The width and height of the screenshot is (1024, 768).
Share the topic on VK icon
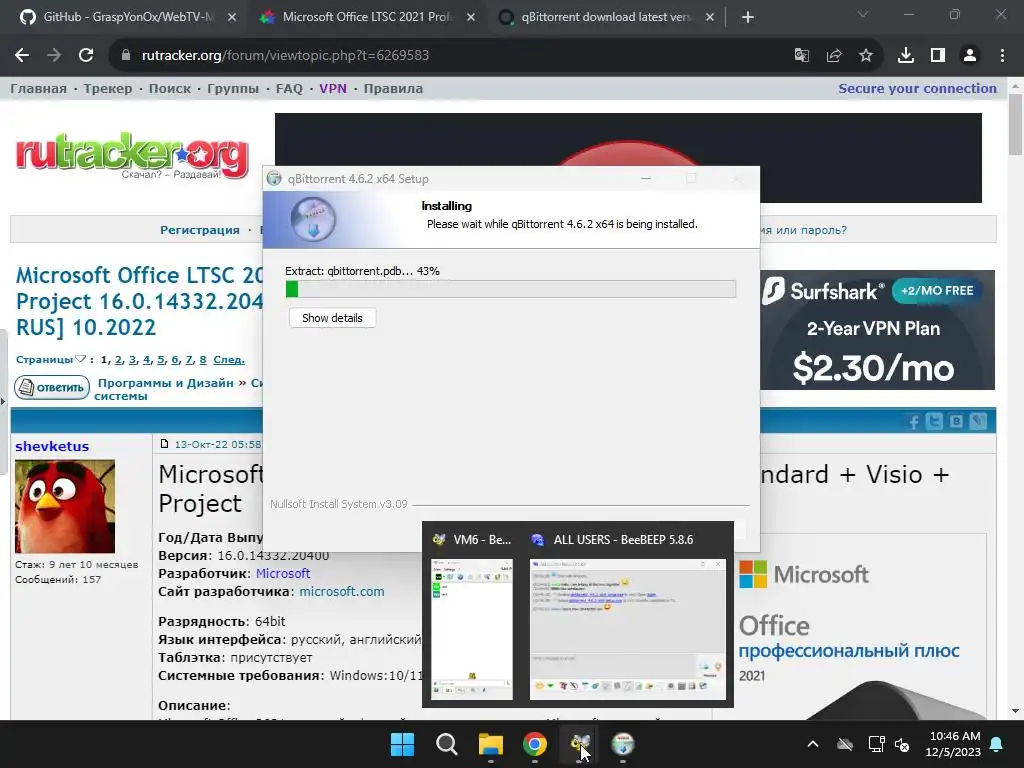[956, 422]
